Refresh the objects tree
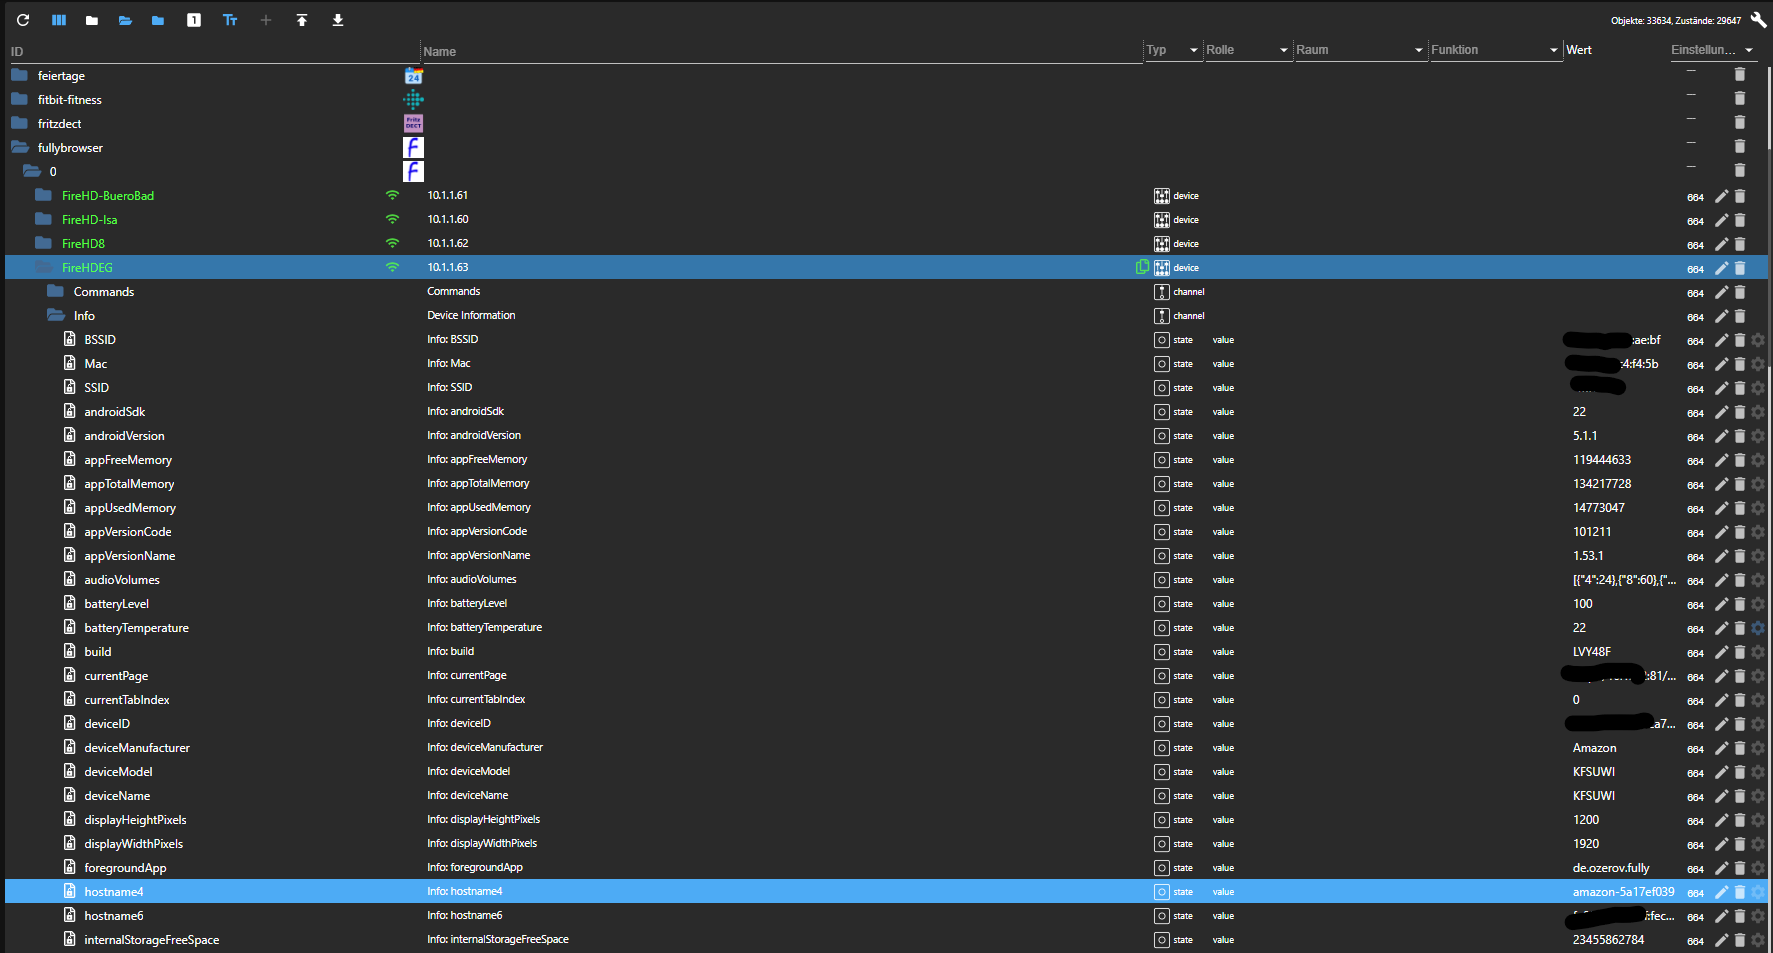 point(23,20)
